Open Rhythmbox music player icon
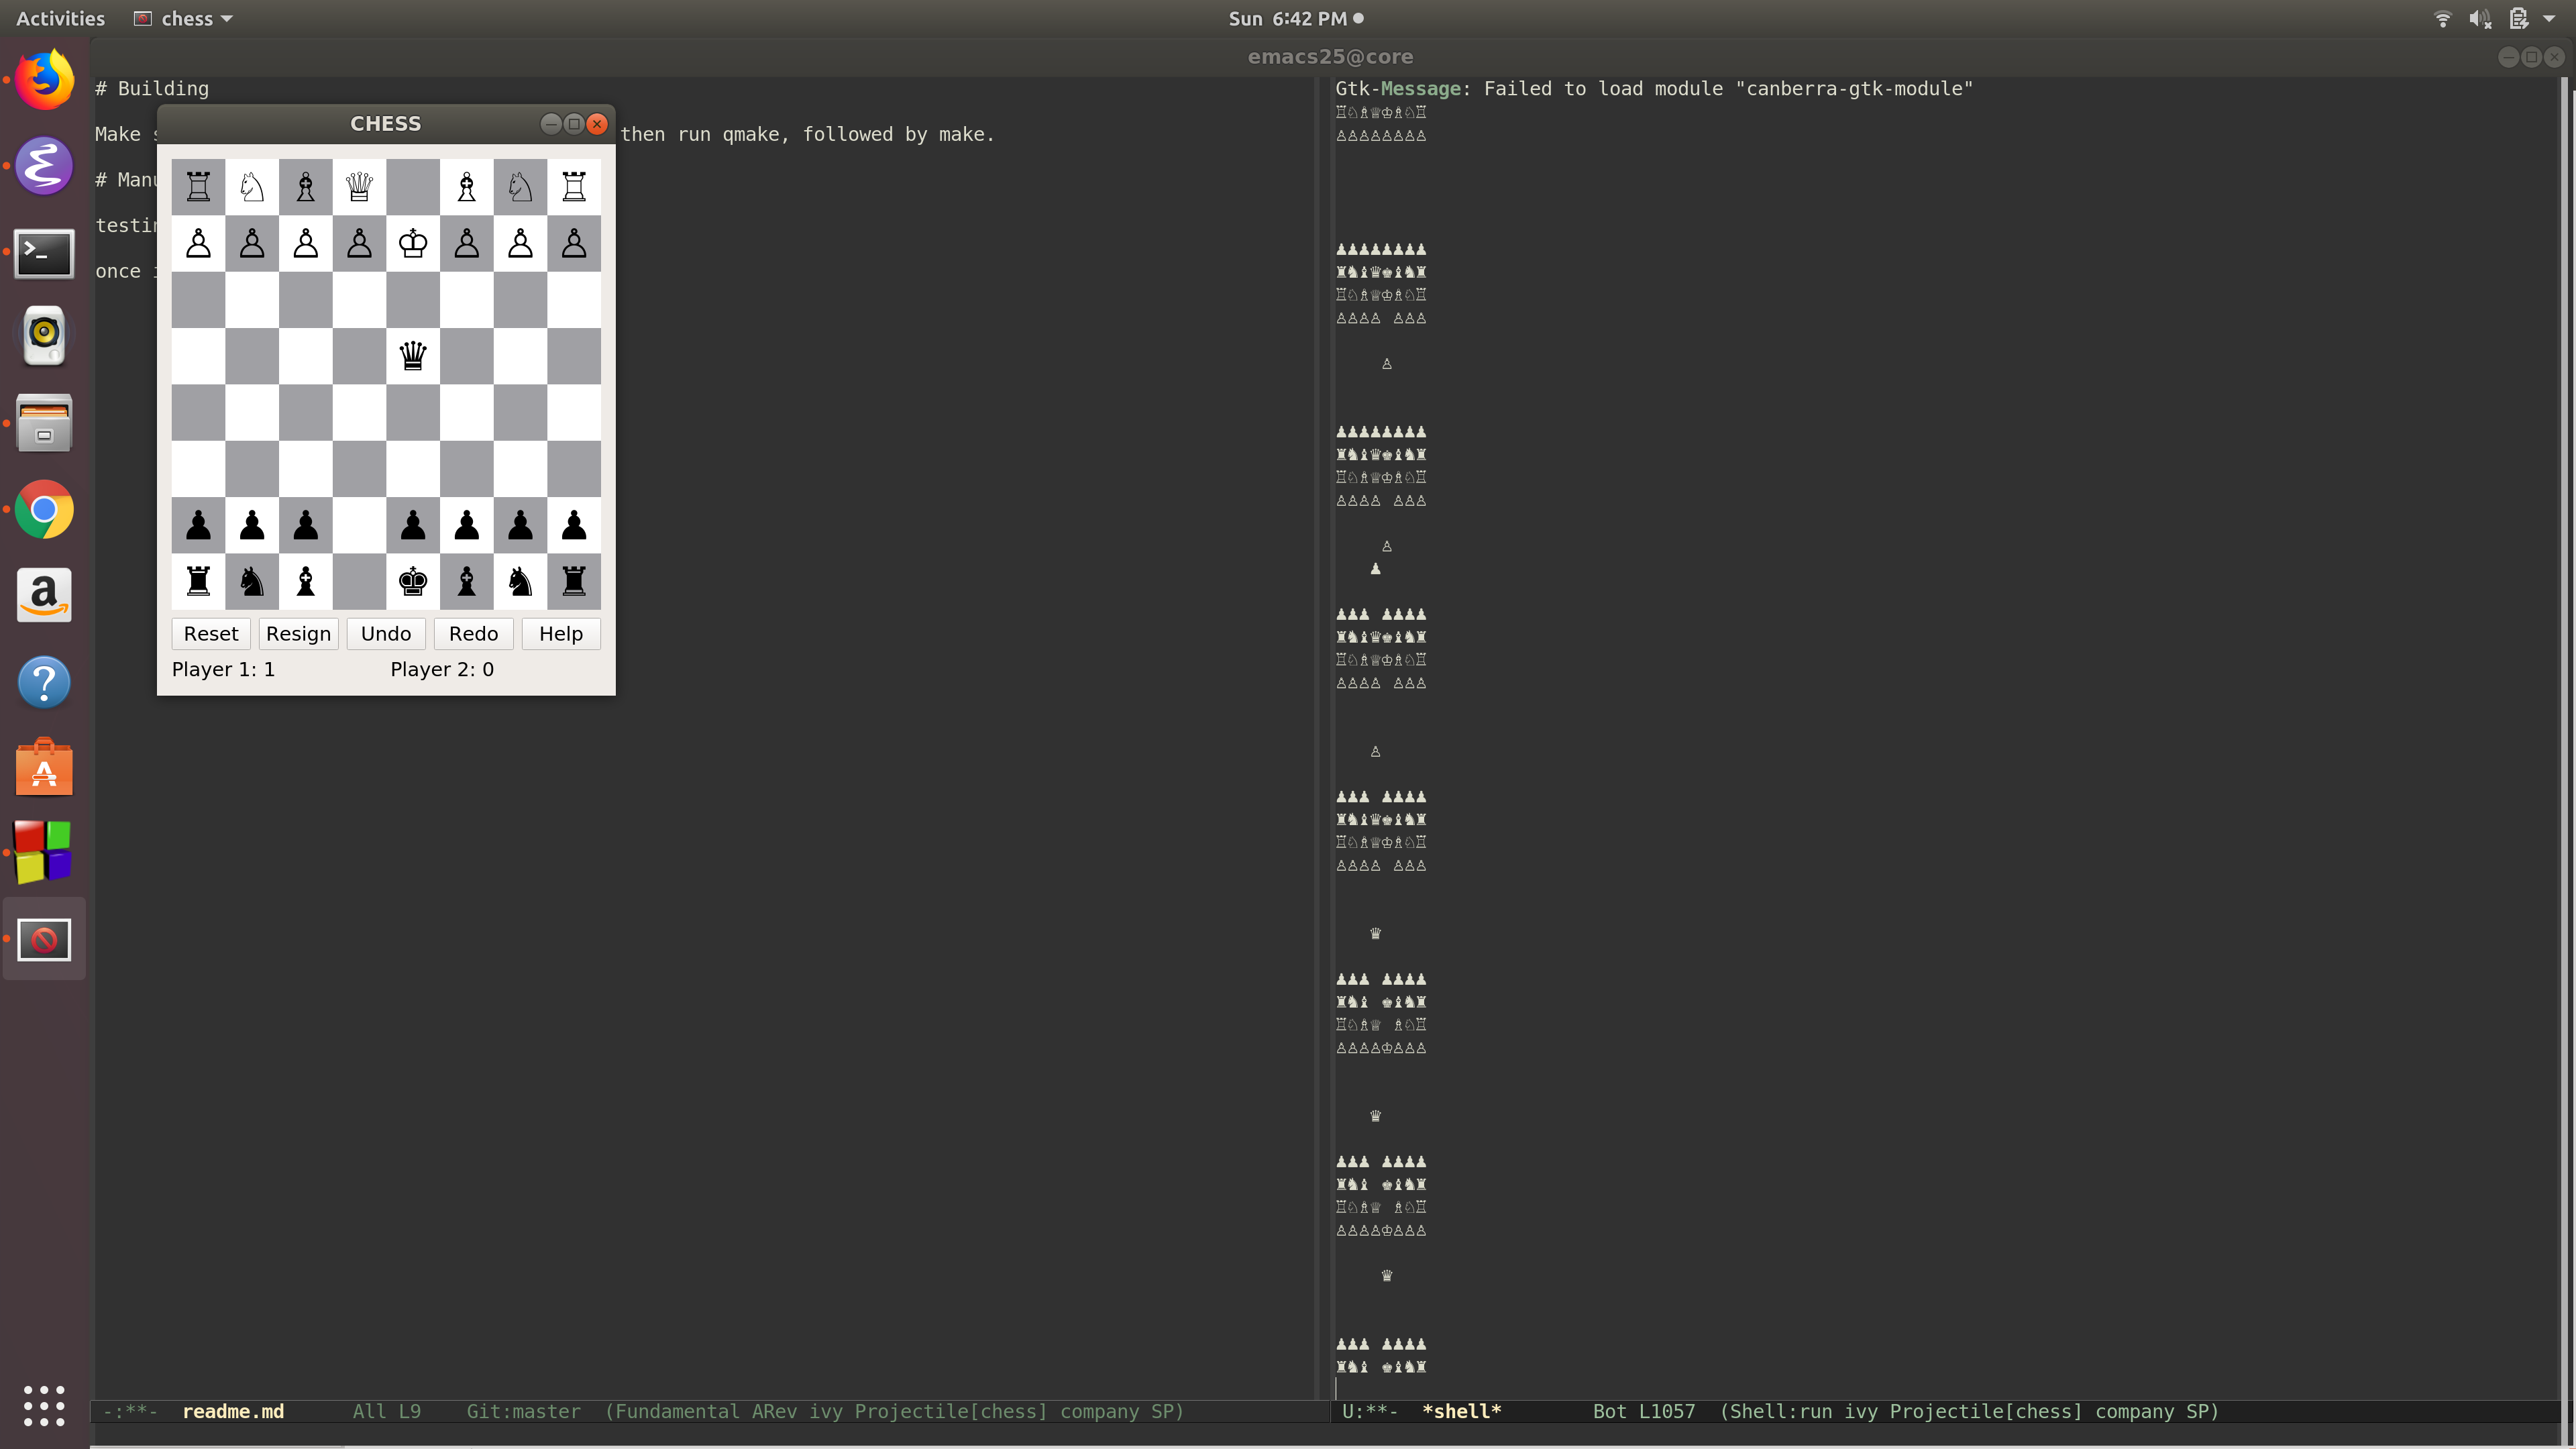 point(44,336)
